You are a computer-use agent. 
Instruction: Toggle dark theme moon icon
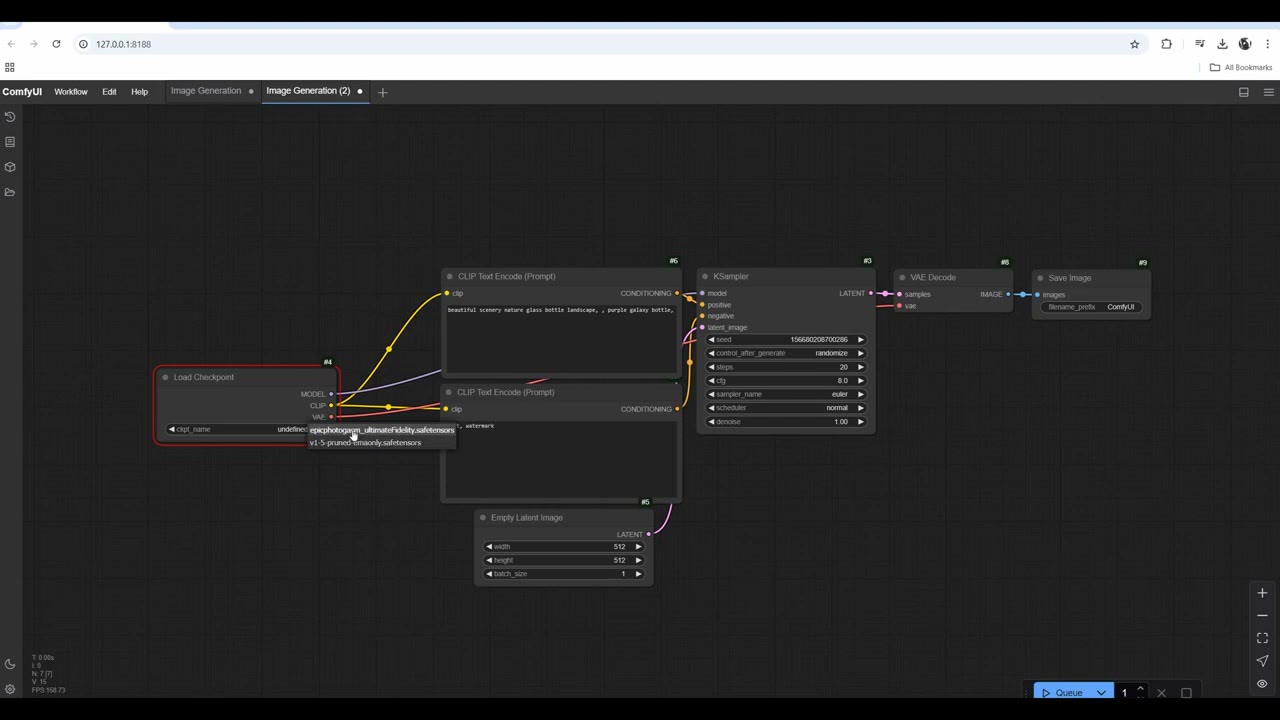pyautogui.click(x=10, y=664)
